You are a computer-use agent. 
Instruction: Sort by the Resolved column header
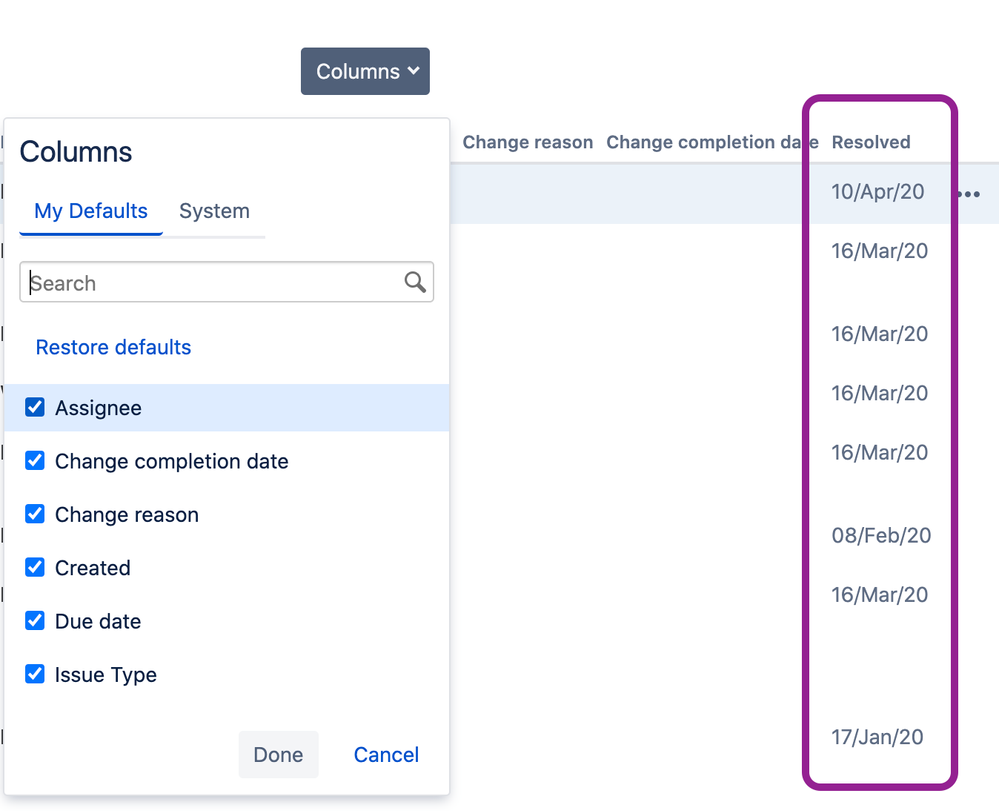871,142
